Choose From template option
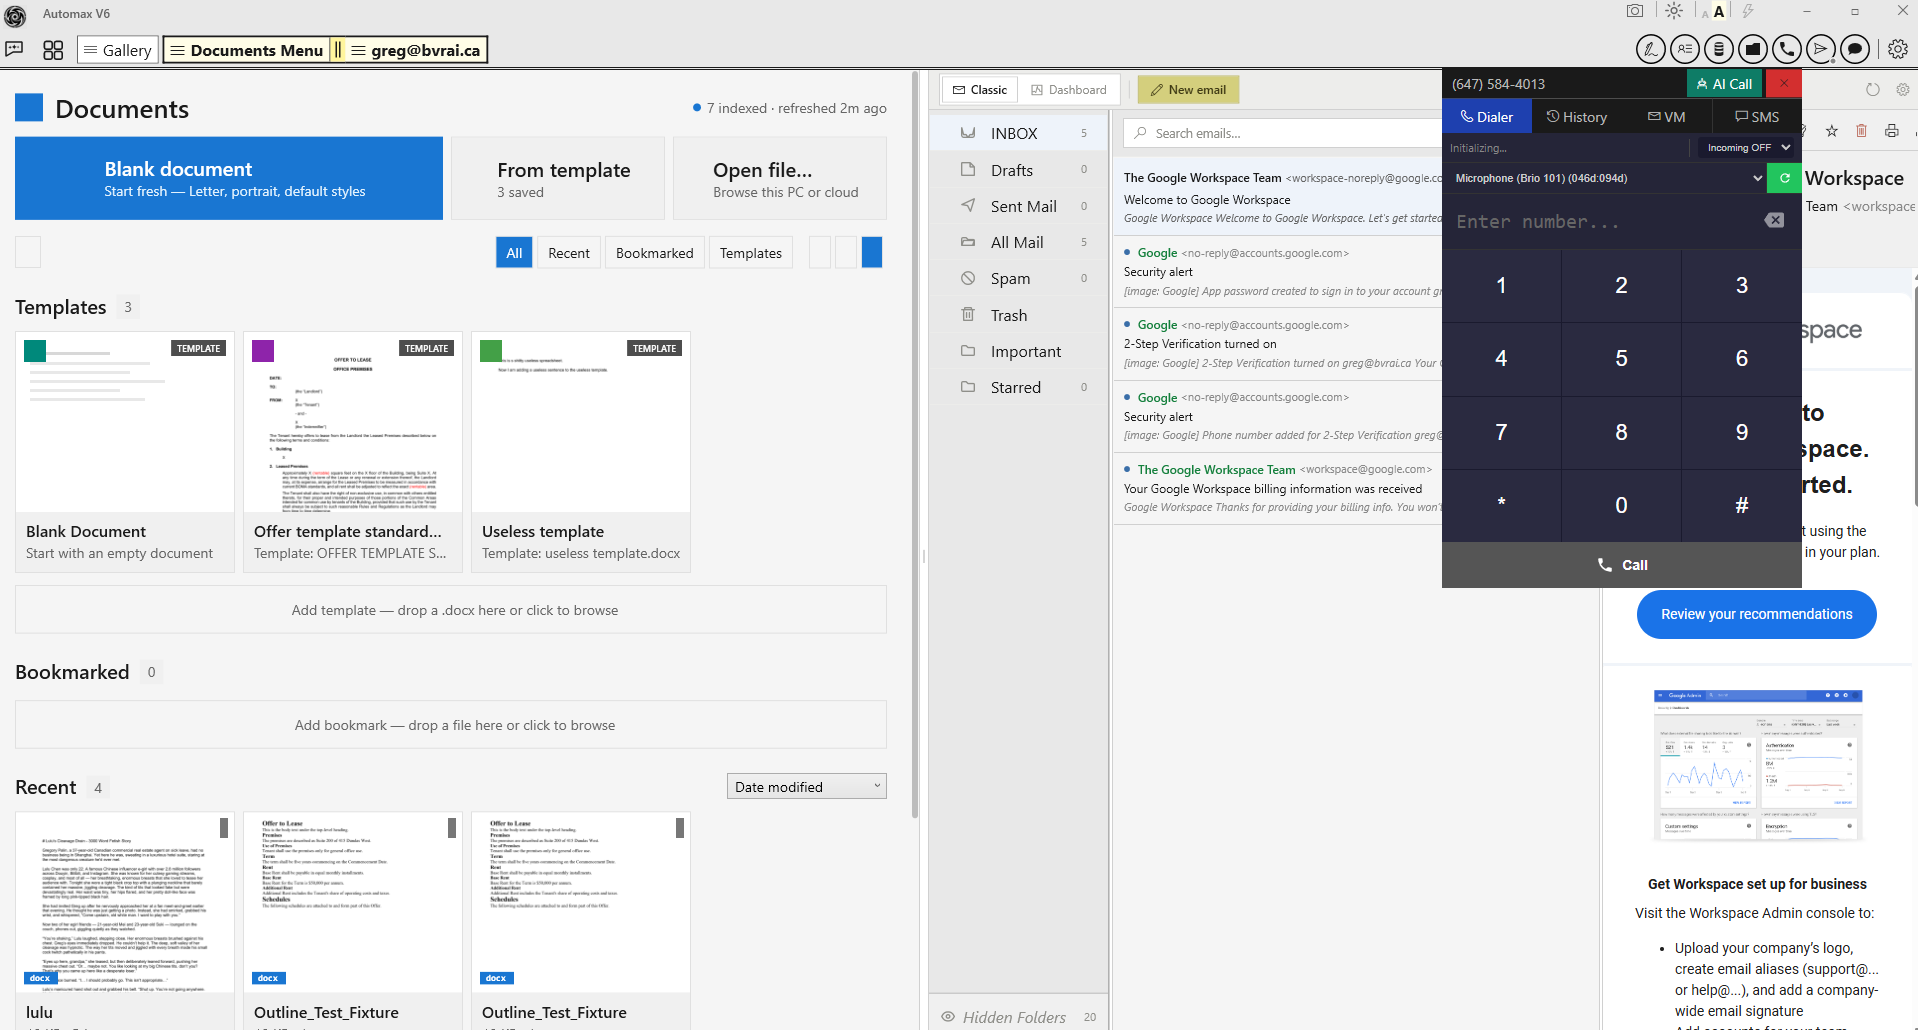This screenshot has height=1030, width=1918. pos(558,178)
